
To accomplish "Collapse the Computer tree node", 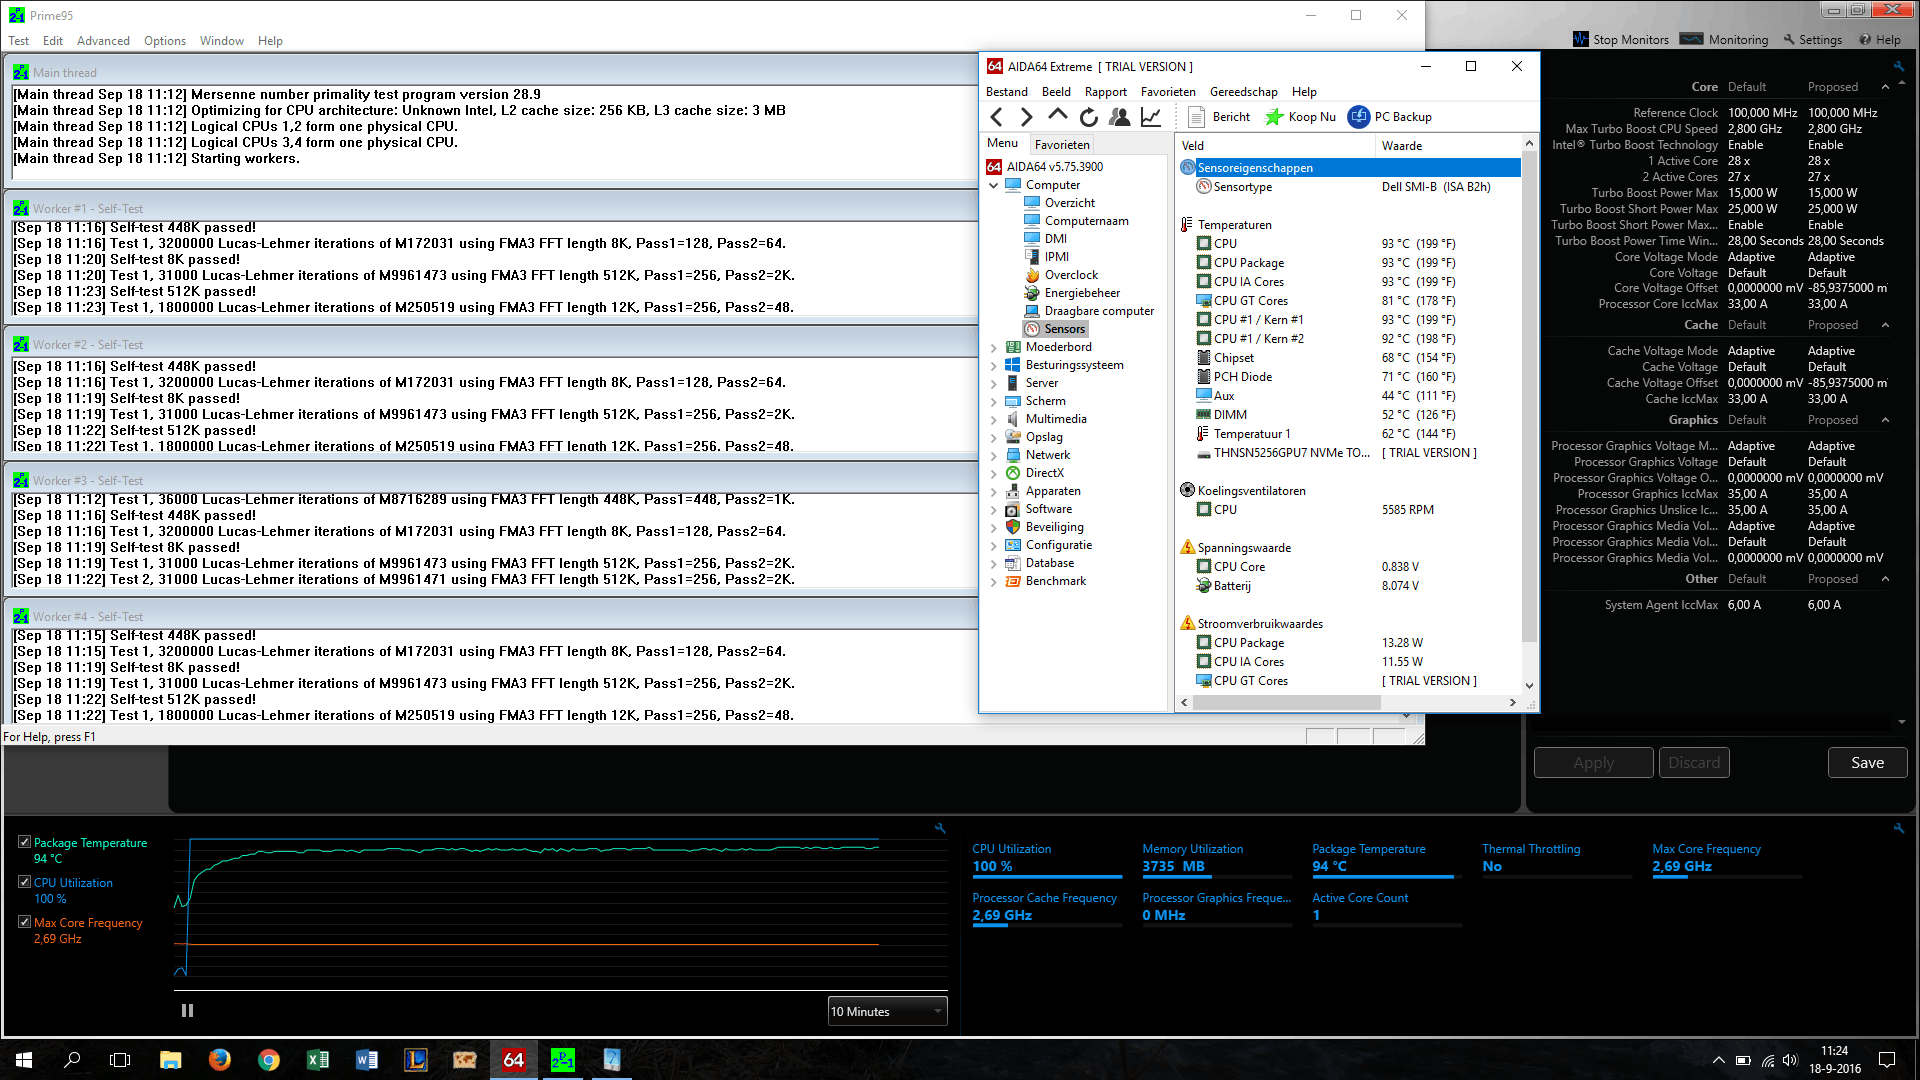I will pyautogui.click(x=993, y=185).
